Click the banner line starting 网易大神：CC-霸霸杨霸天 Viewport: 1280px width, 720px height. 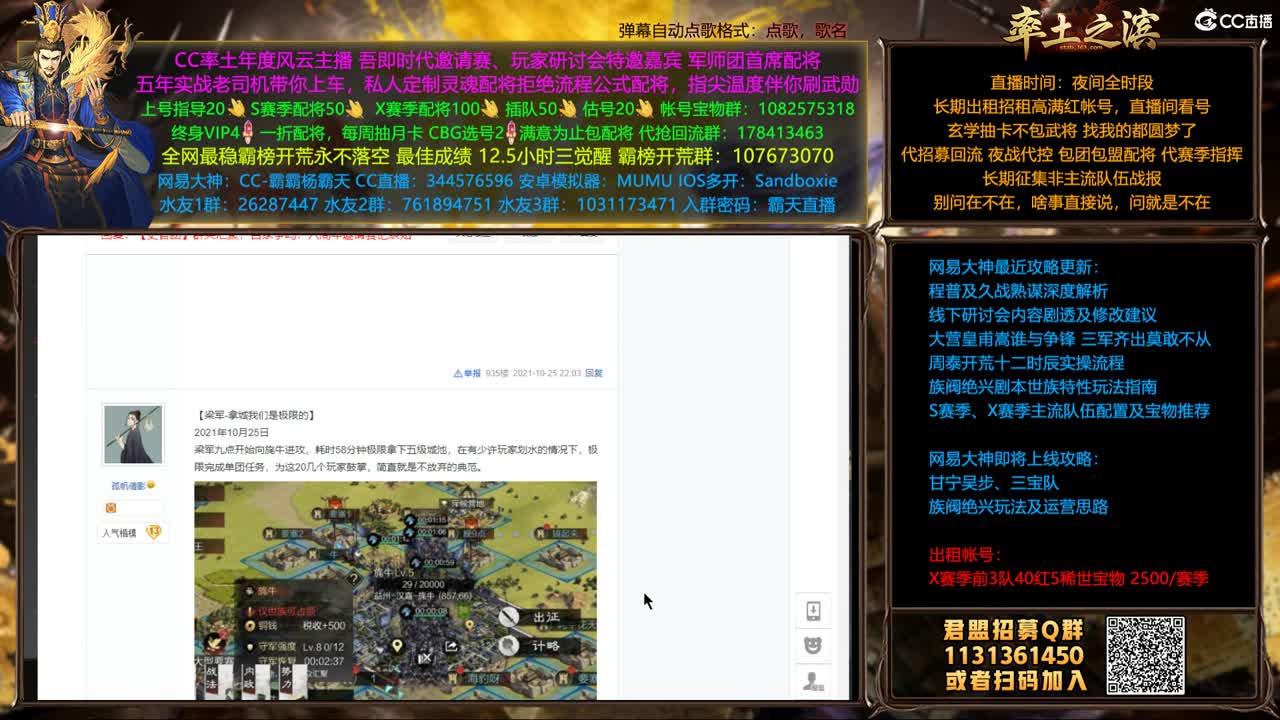click(497, 181)
